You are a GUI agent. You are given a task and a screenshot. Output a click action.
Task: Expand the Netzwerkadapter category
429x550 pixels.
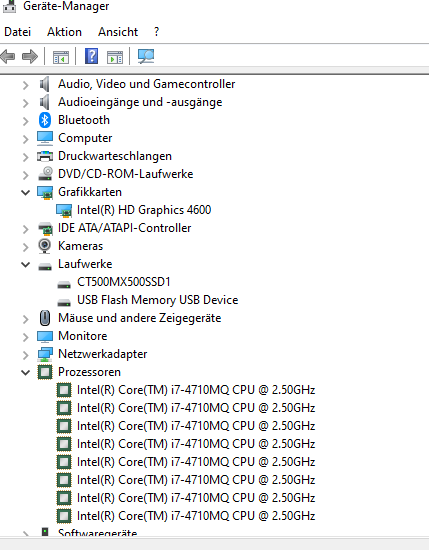click(26, 354)
